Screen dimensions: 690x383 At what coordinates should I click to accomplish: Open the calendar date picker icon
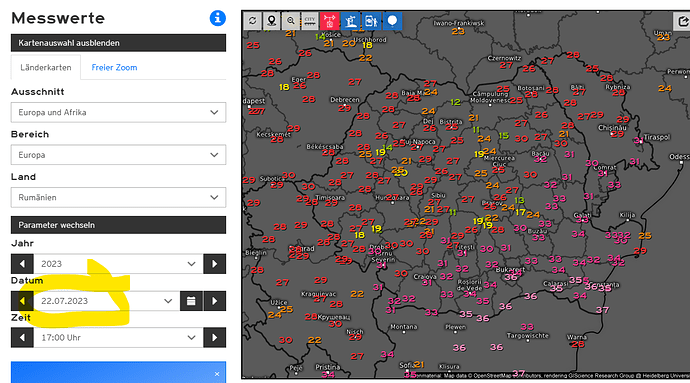point(191,301)
